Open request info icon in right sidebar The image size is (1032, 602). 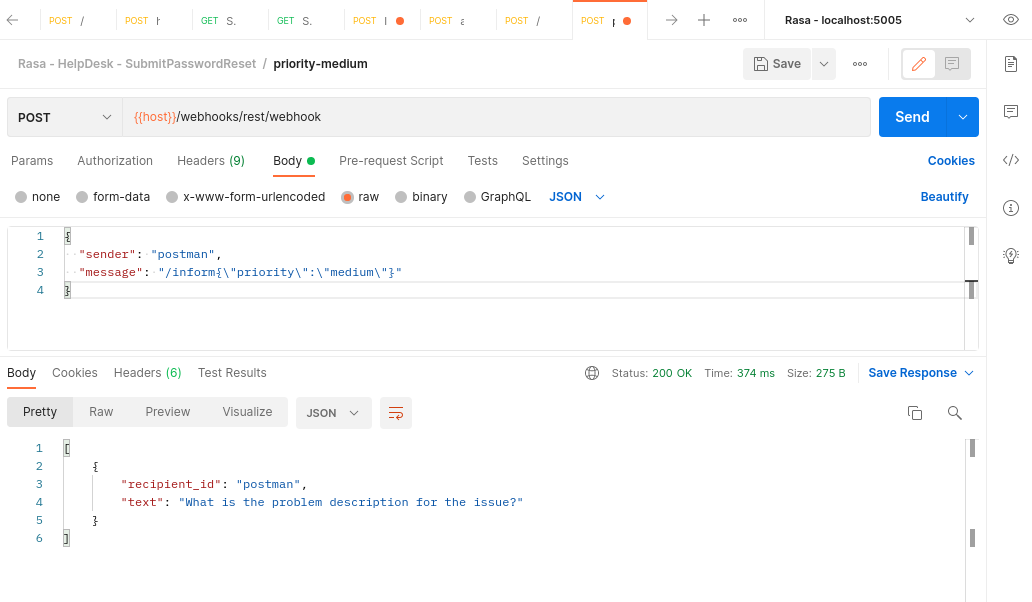coord(1010,208)
